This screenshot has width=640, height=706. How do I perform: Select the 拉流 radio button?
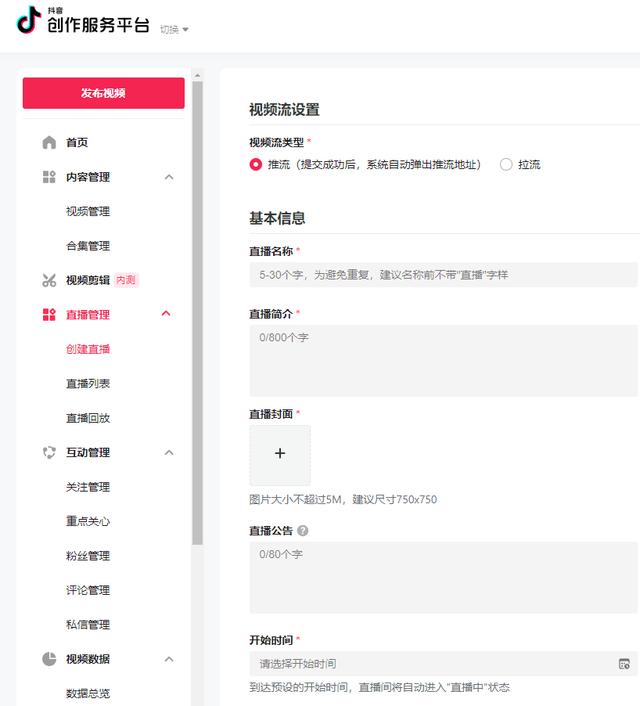click(506, 164)
